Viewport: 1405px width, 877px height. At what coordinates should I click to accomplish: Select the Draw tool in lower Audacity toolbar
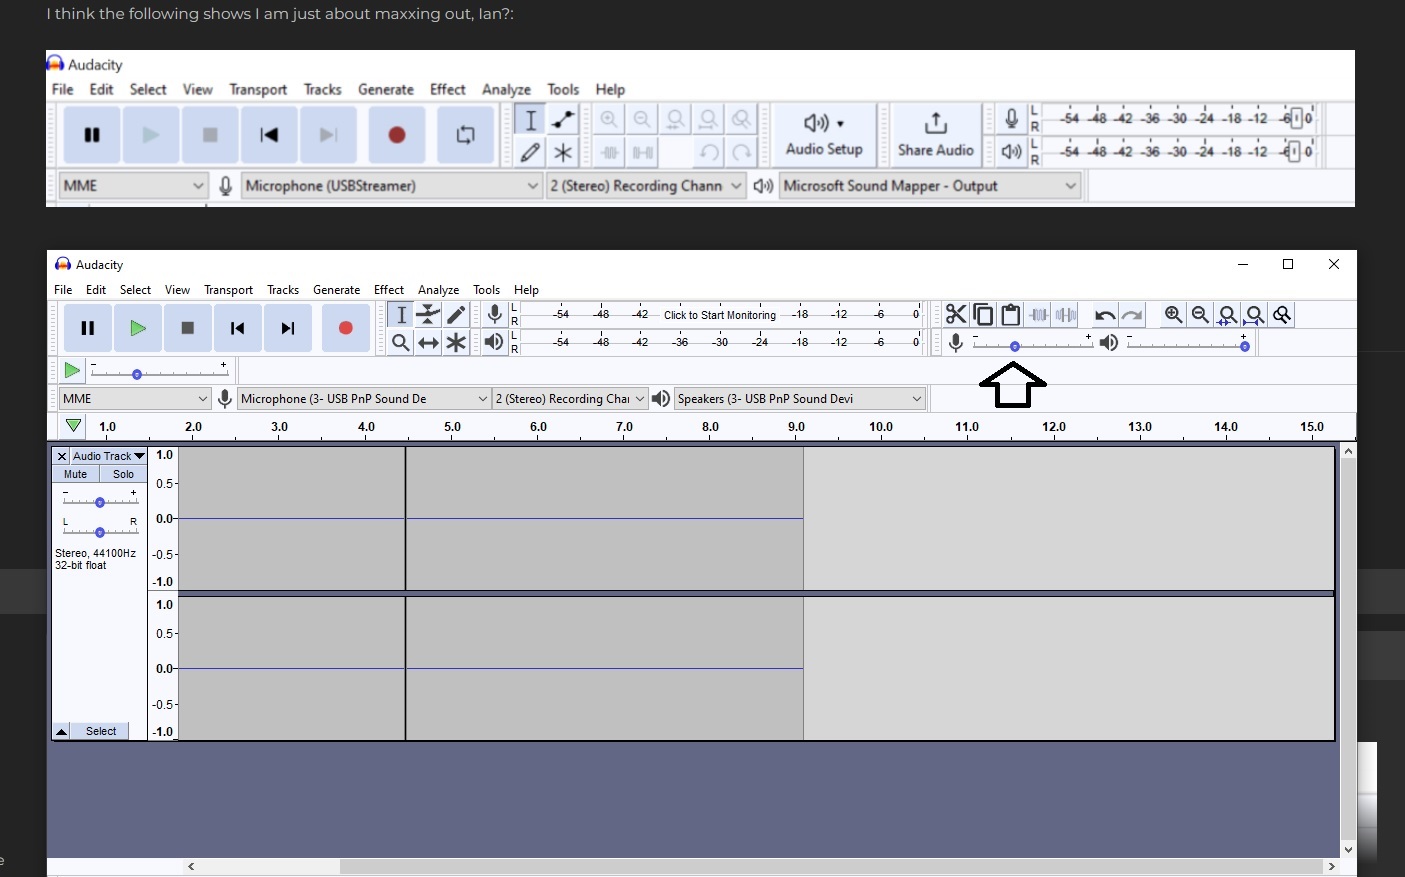coord(456,315)
